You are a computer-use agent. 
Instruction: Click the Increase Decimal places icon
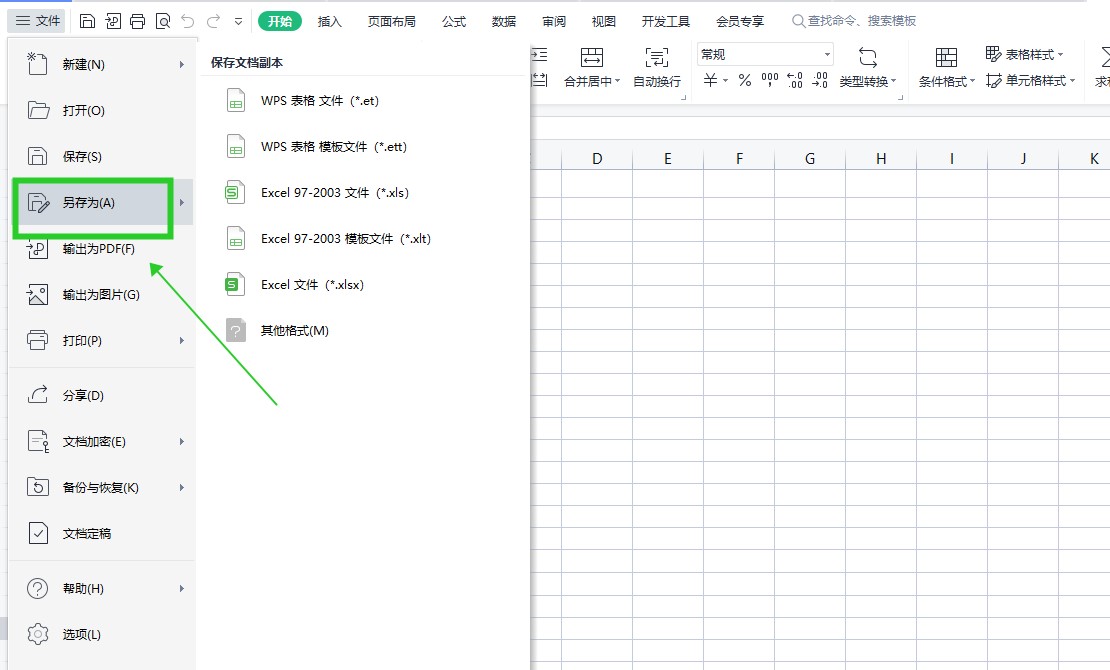click(x=795, y=81)
